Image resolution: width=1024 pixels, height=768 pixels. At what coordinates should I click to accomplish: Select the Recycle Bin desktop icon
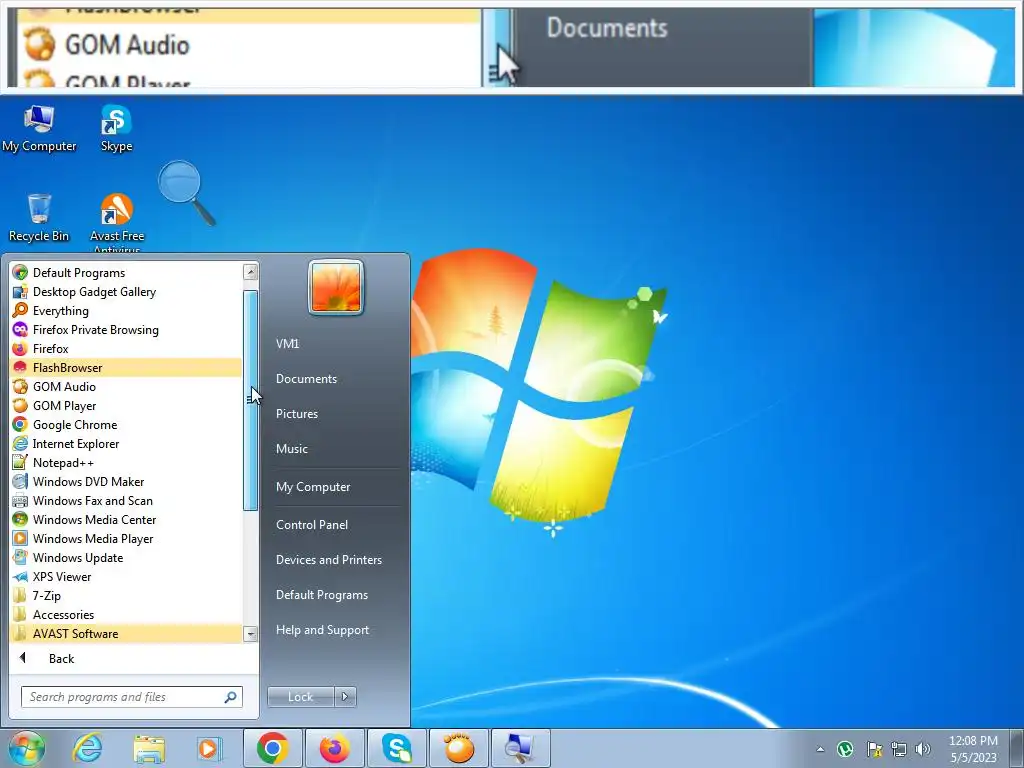(39, 218)
